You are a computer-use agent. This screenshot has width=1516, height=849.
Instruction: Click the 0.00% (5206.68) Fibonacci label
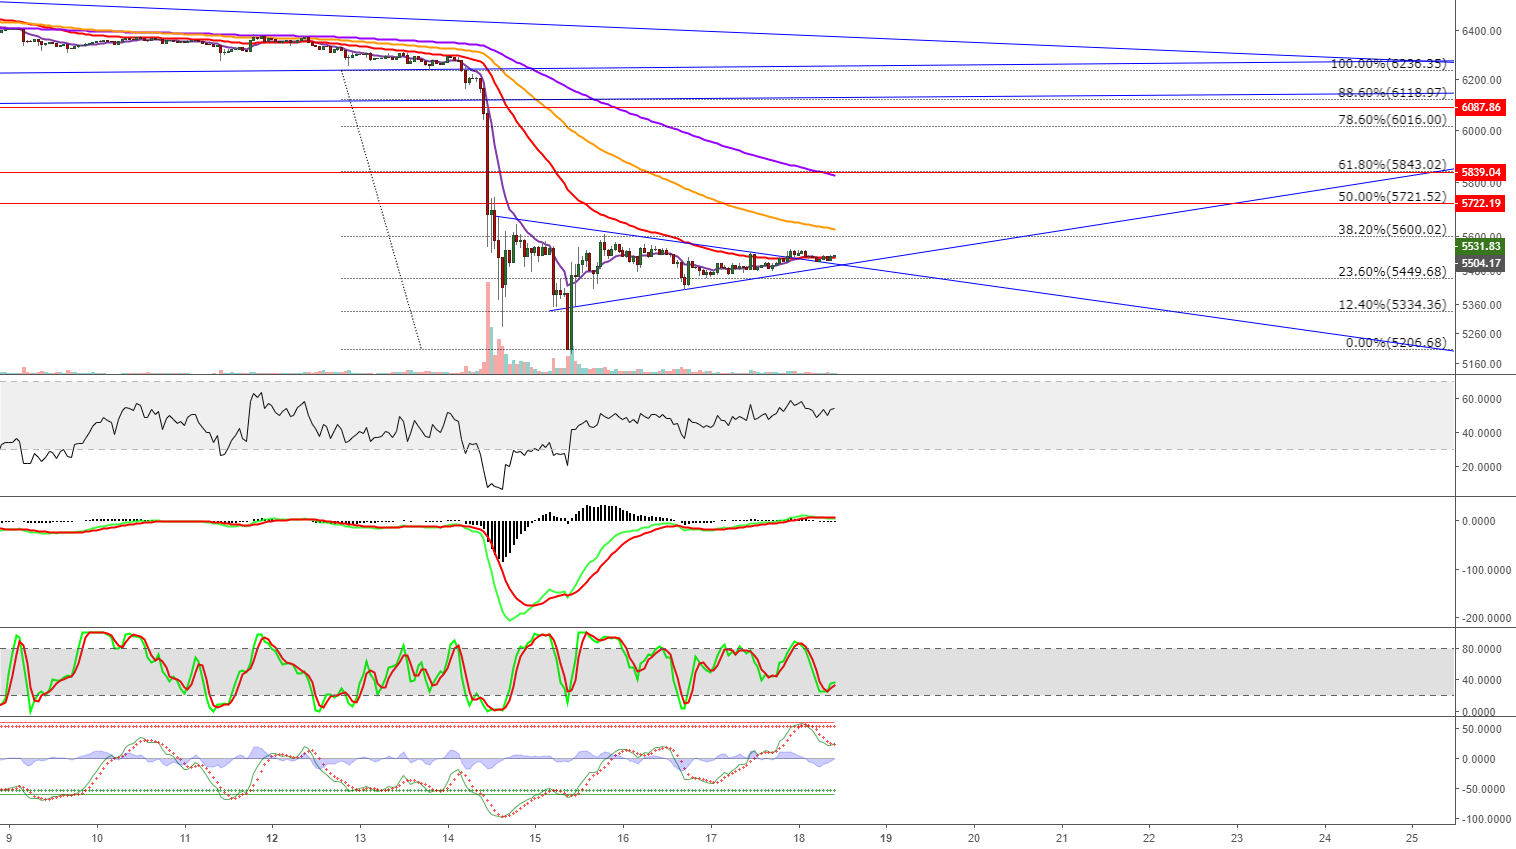1395,342
